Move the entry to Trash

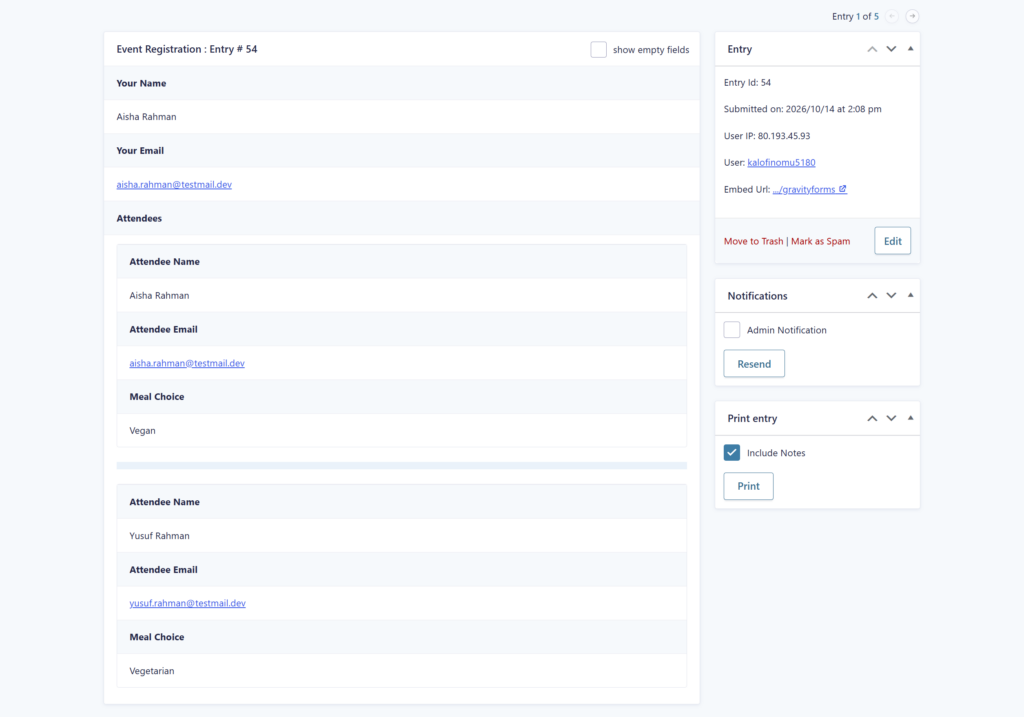pyautogui.click(x=754, y=241)
